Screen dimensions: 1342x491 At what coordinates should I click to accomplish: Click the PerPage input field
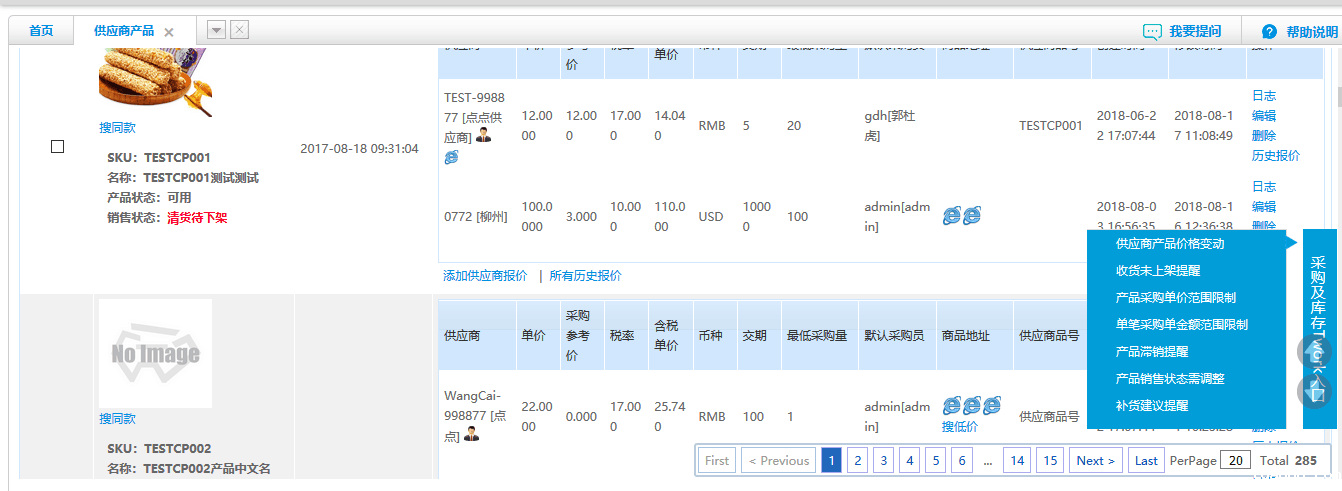tap(1235, 461)
